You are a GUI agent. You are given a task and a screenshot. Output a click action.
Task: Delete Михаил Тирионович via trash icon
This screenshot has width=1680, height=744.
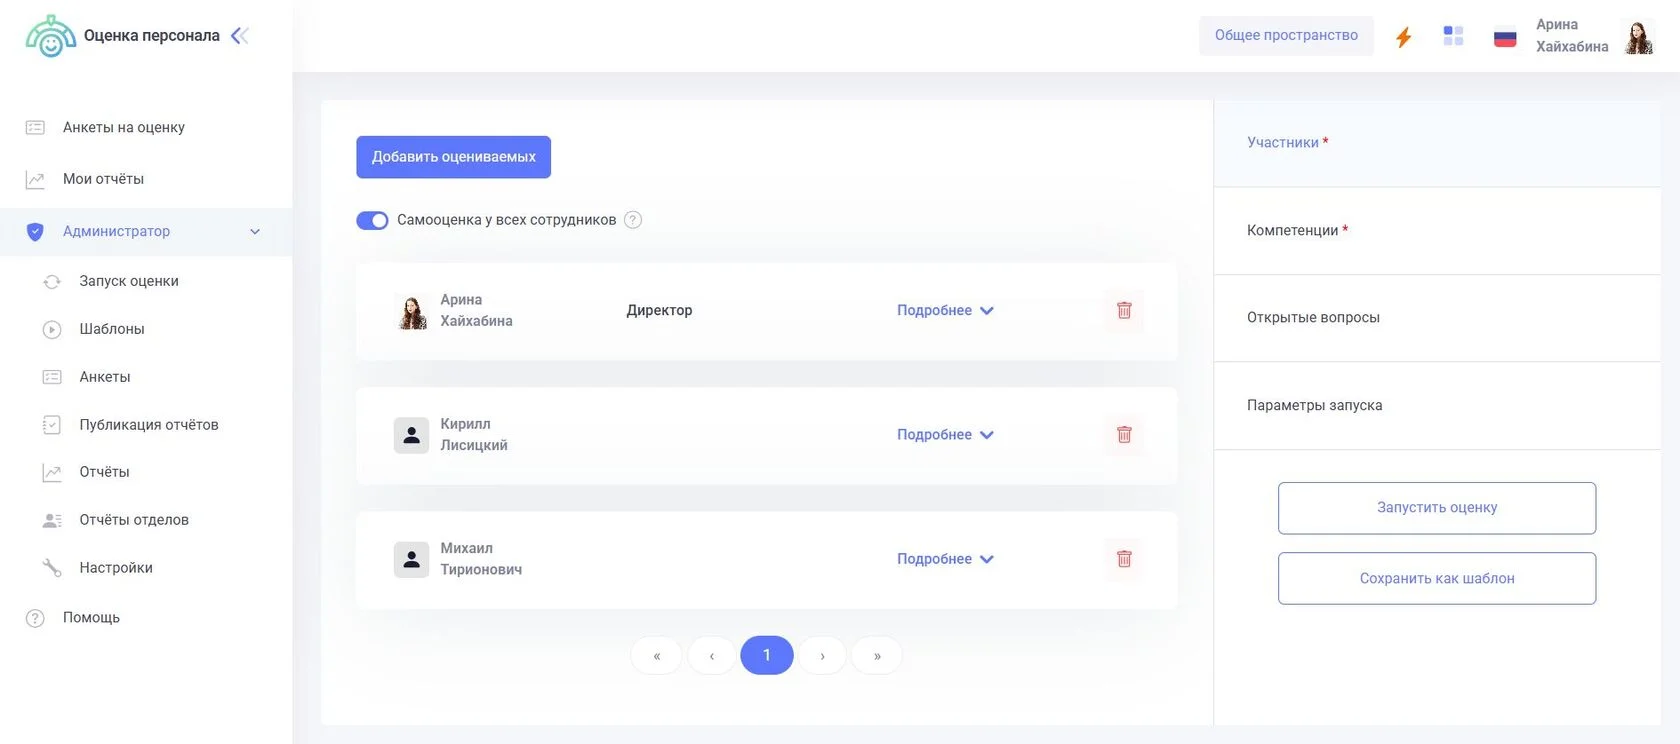(1124, 559)
